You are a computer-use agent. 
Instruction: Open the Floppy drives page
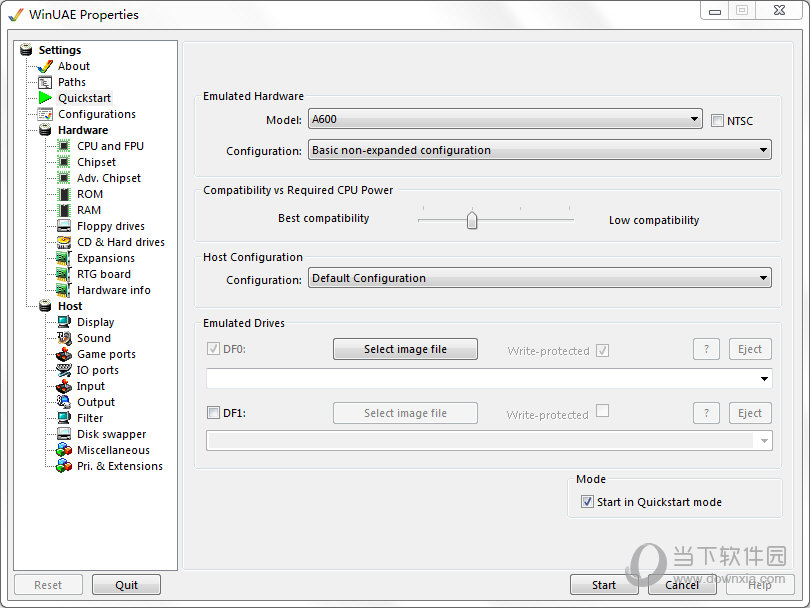click(x=111, y=226)
